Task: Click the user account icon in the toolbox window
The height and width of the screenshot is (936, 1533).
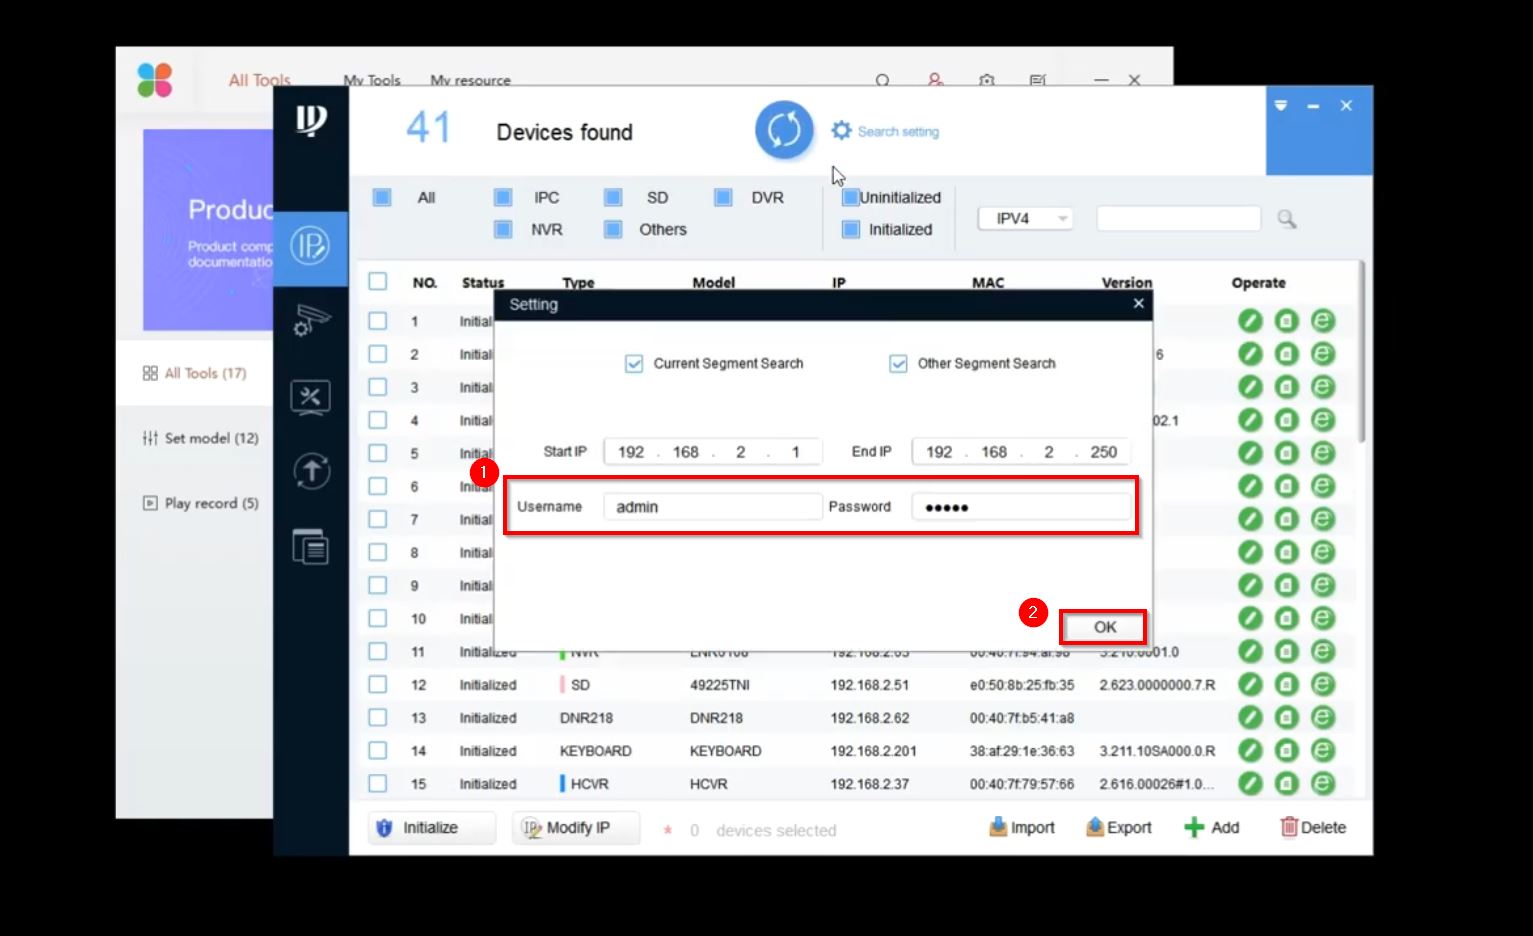Action: pyautogui.click(x=935, y=79)
